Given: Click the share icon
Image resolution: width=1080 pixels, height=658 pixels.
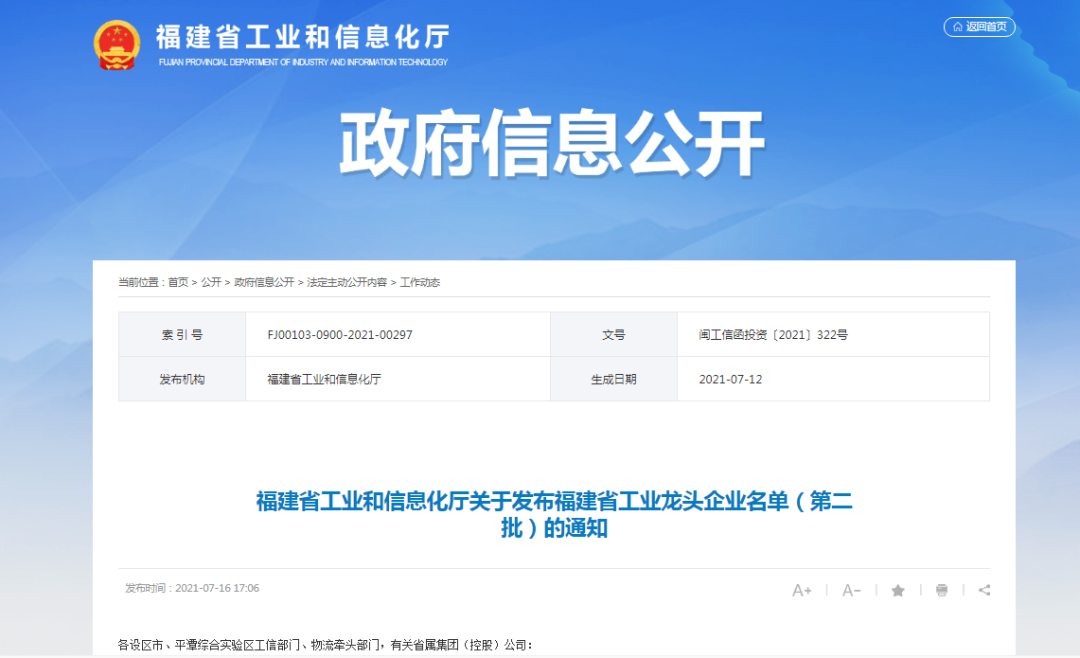Looking at the screenshot, I should click(x=984, y=590).
